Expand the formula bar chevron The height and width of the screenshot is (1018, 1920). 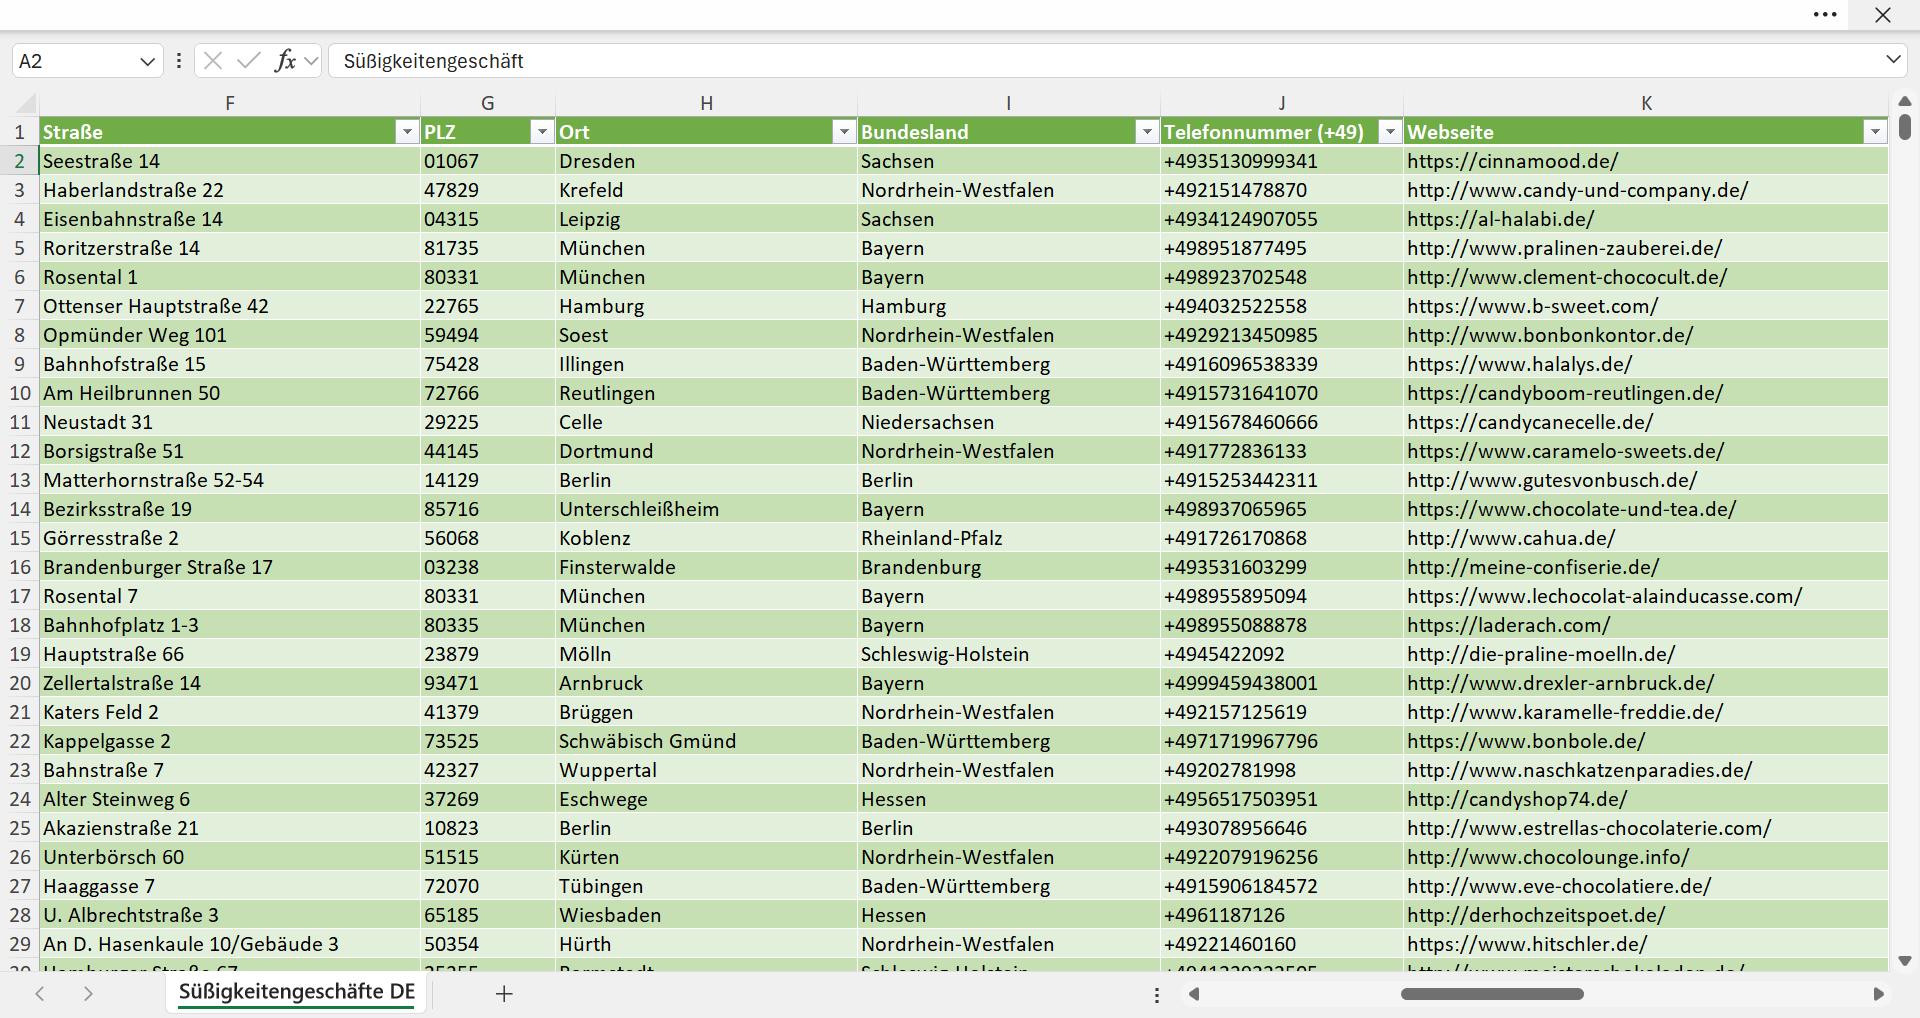pos(1893,60)
